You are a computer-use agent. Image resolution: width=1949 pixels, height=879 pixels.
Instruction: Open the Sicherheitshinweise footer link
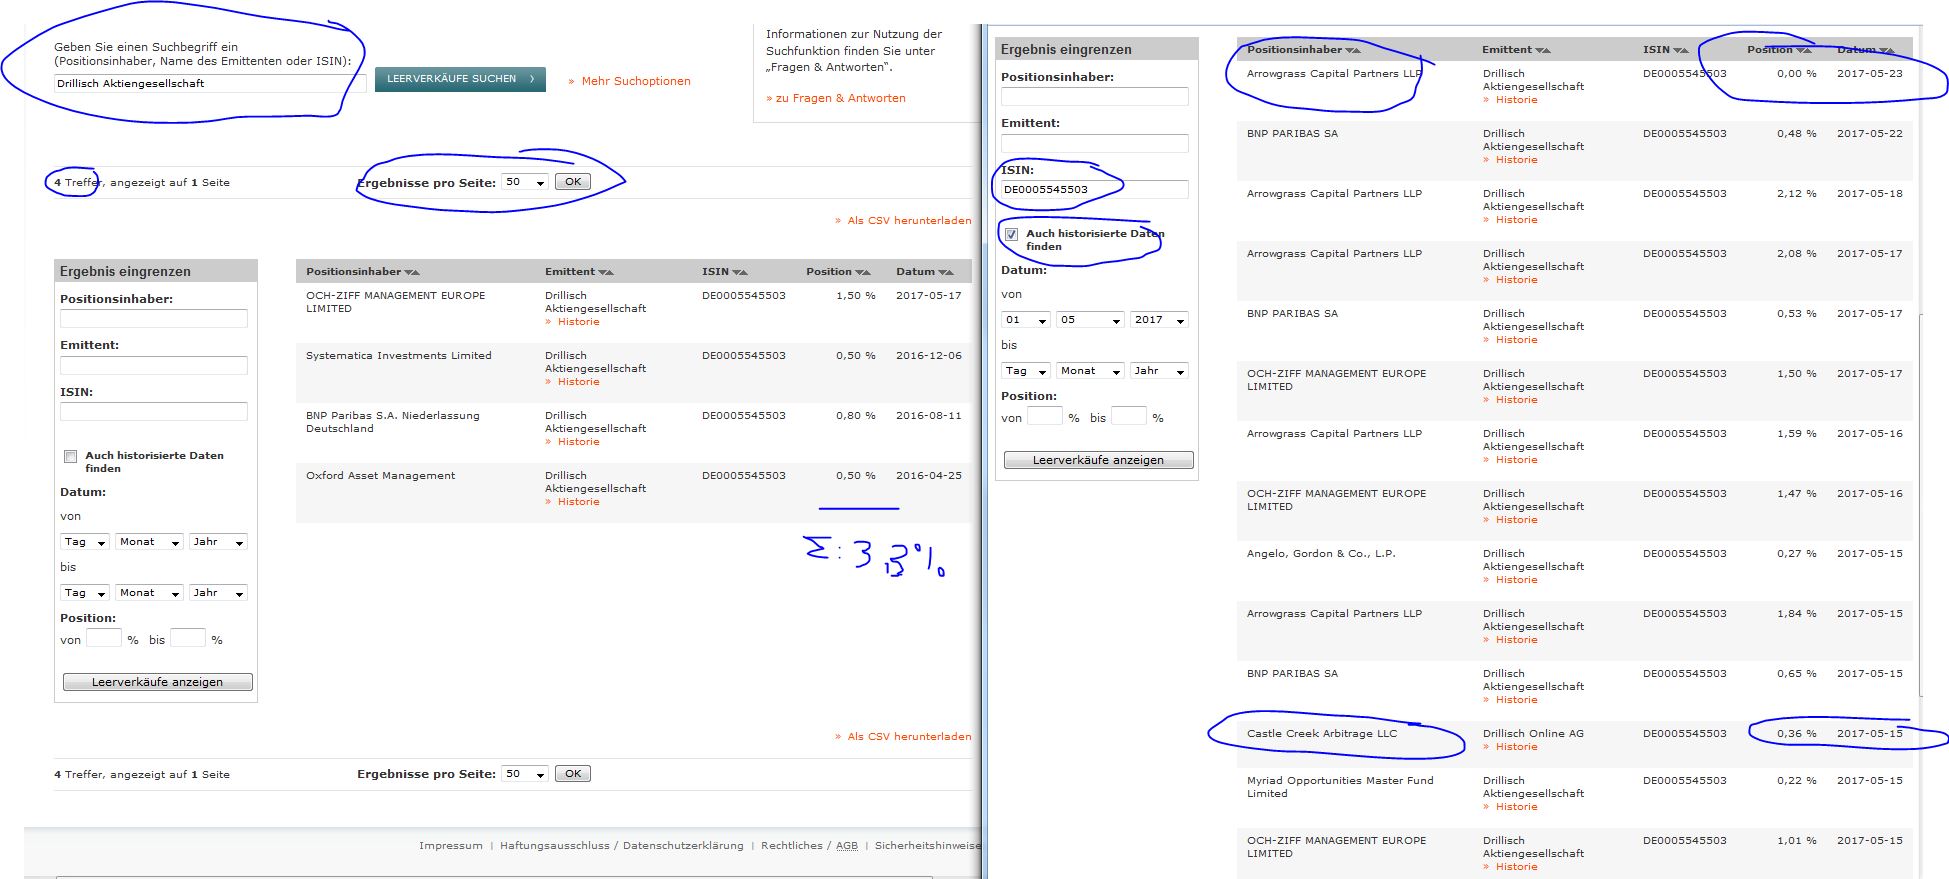(x=928, y=846)
